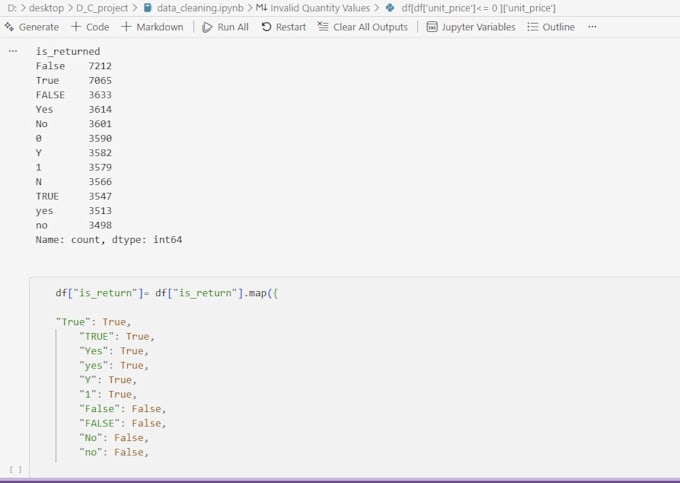Click the 'N 3566' output row
Screen dimensions: 680x483
[x=74, y=182]
